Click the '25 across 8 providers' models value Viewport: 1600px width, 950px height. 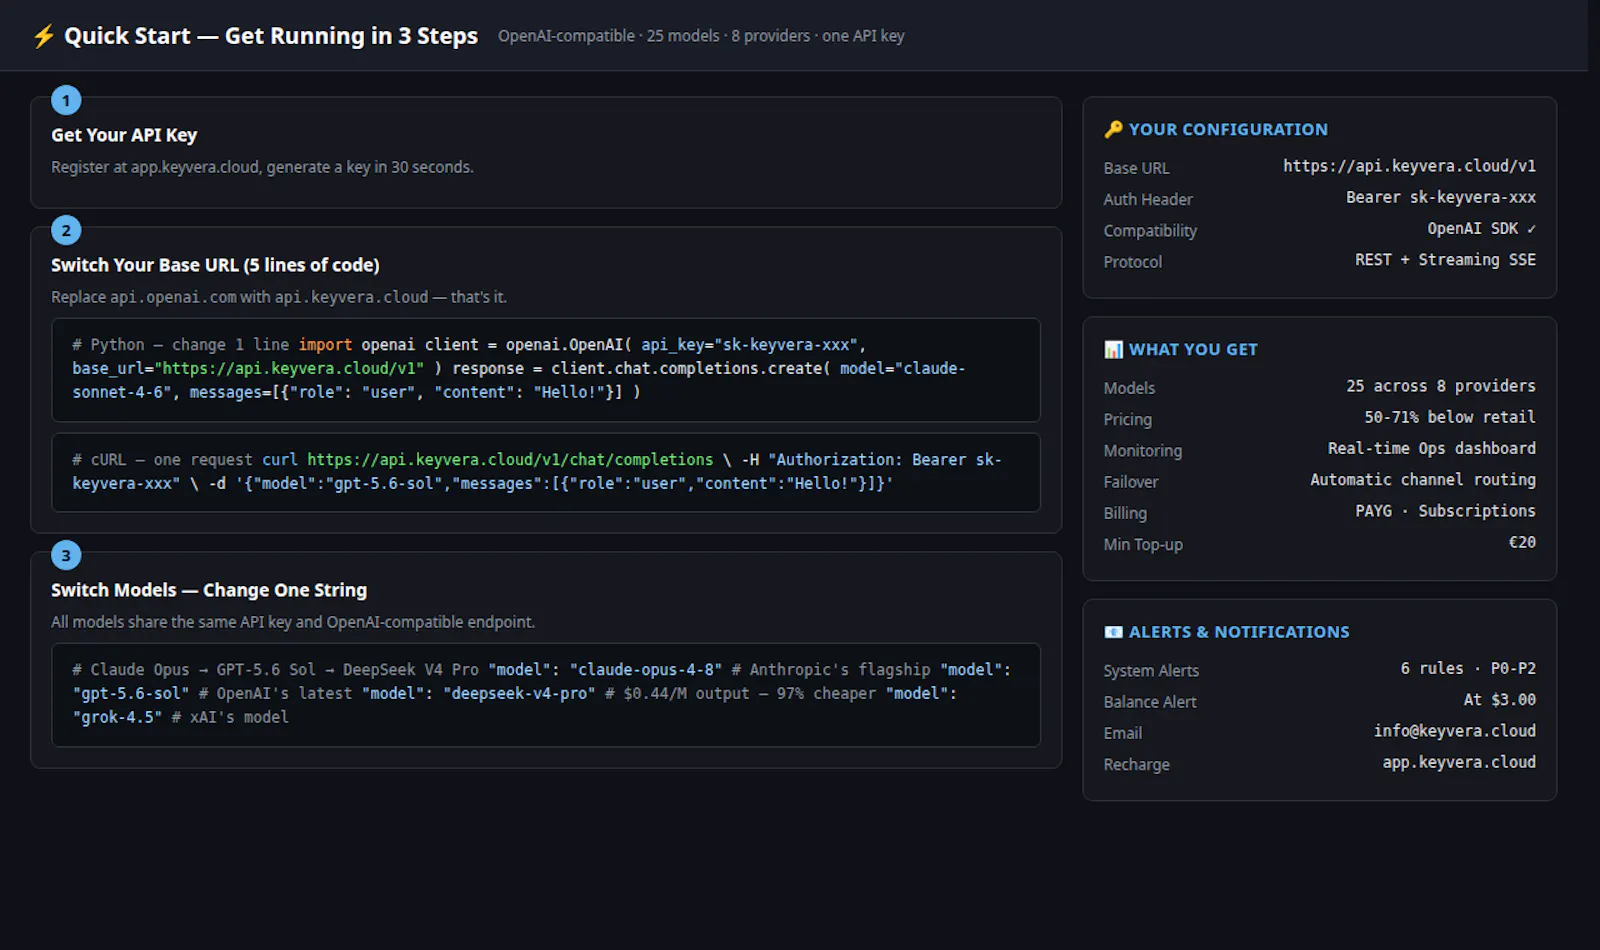[1441, 386]
